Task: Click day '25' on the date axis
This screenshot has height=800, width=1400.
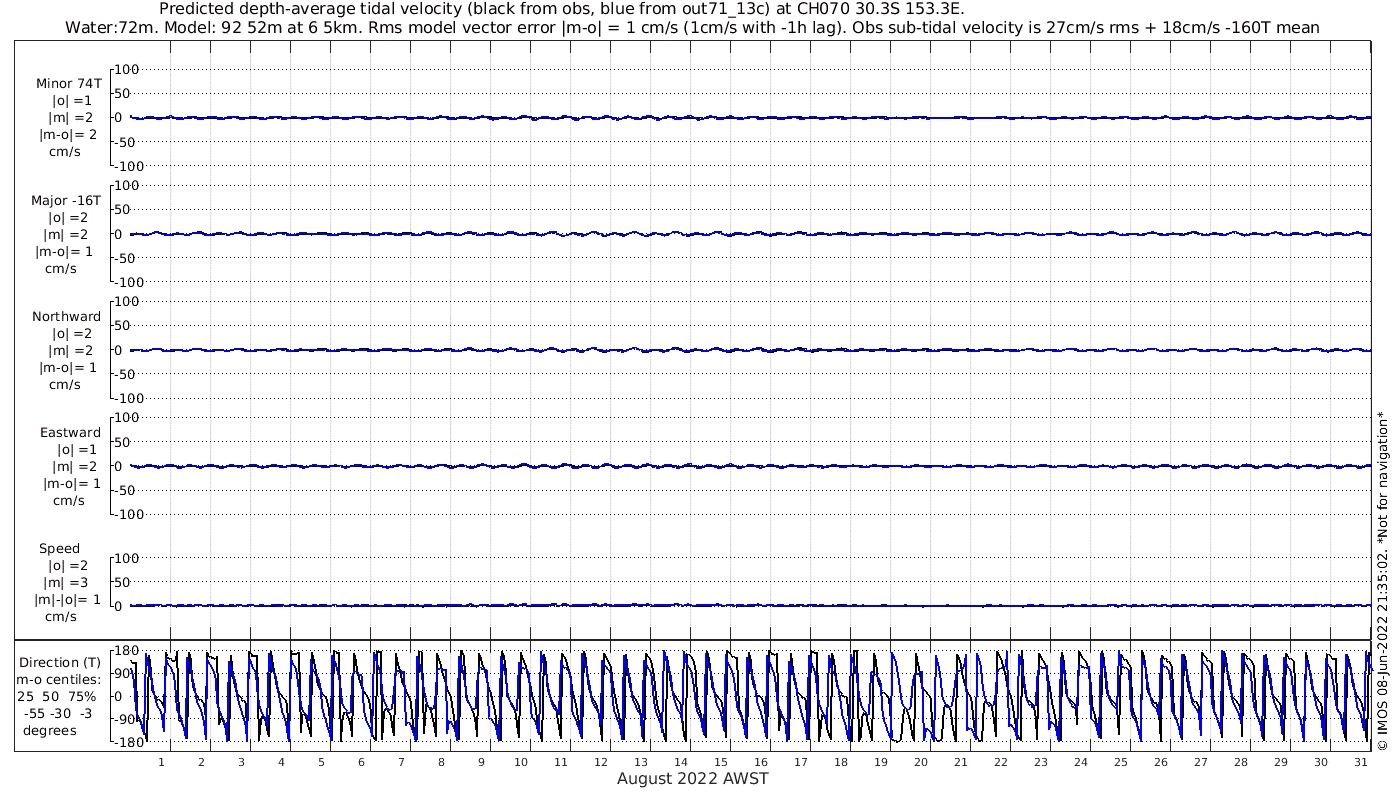Action: pyautogui.click(x=1121, y=762)
